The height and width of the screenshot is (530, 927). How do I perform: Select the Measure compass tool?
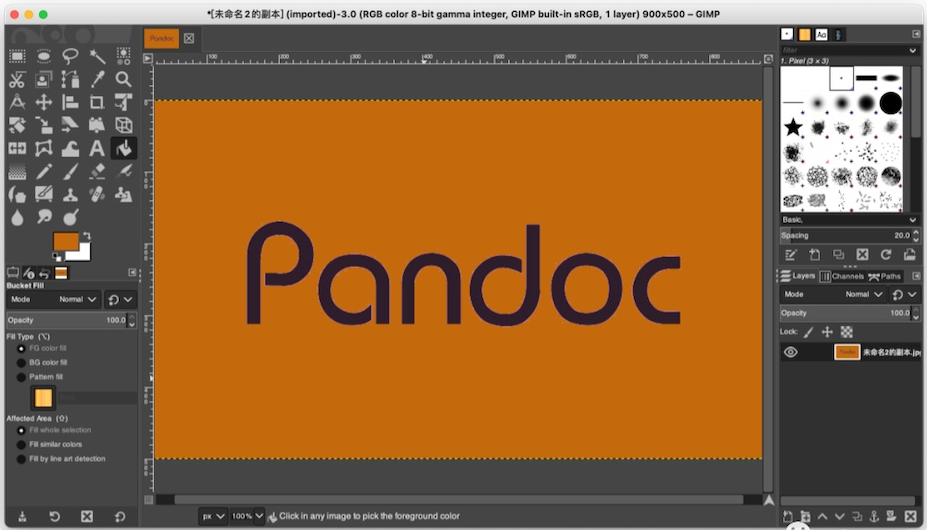17,102
